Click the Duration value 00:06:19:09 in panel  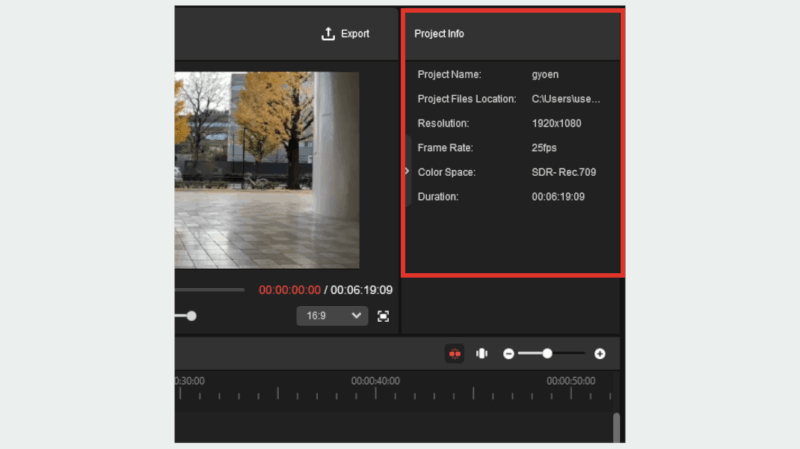tap(558, 197)
